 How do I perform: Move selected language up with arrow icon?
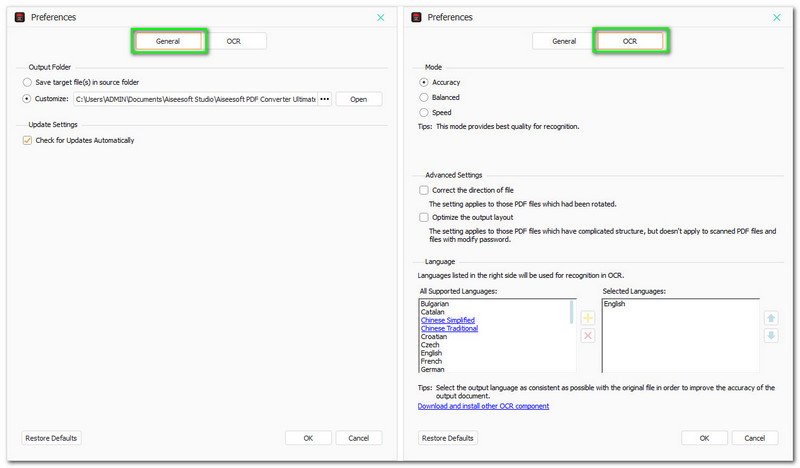pyautogui.click(x=771, y=318)
